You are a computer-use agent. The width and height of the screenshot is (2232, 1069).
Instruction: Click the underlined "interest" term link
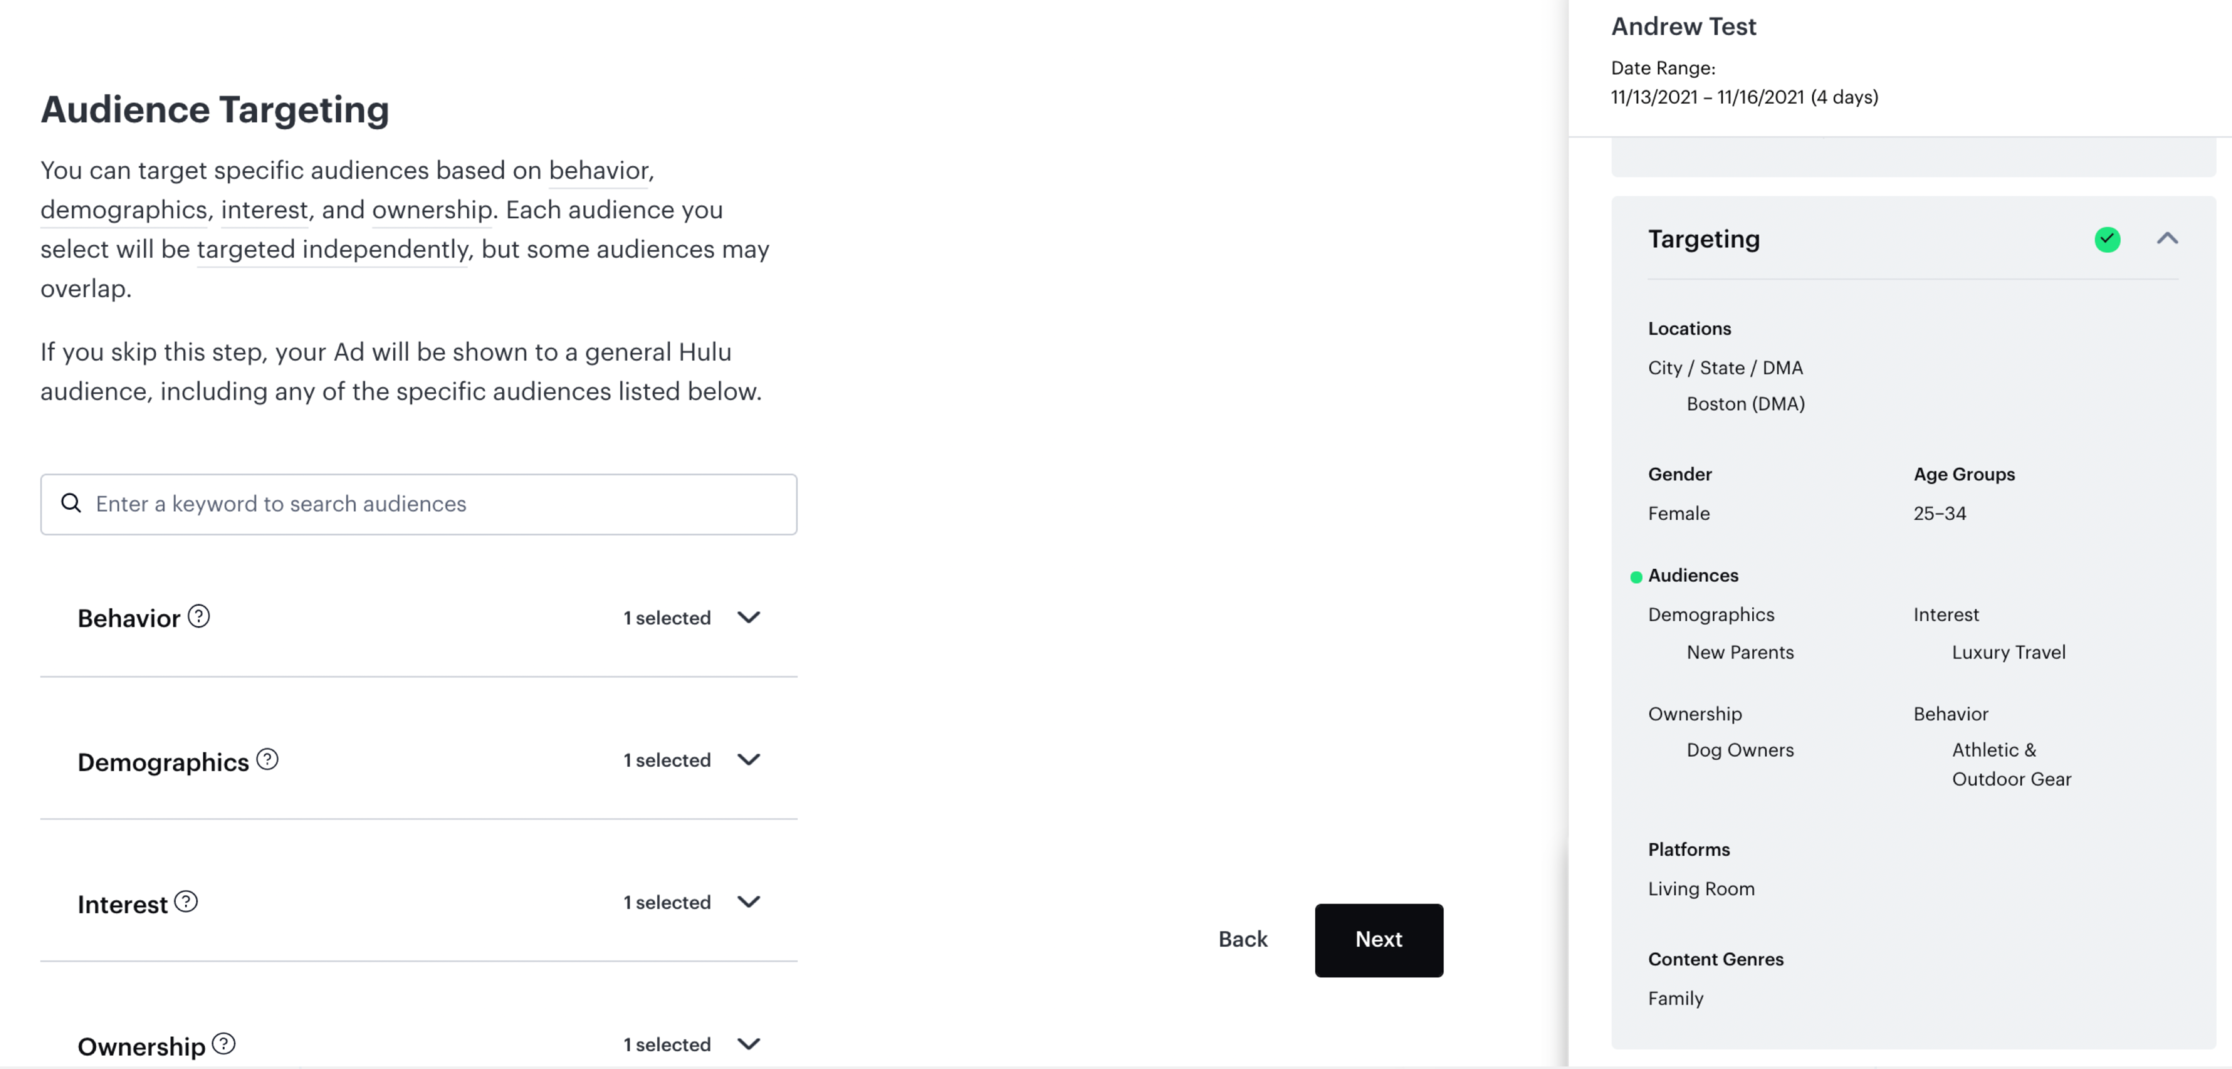pos(264,210)
